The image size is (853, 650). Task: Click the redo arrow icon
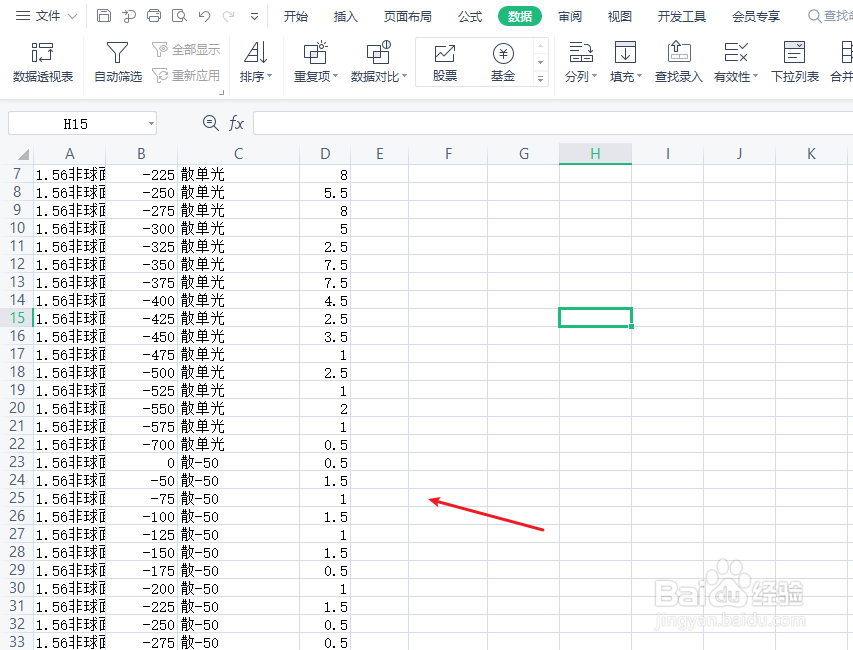pos(229,16)
